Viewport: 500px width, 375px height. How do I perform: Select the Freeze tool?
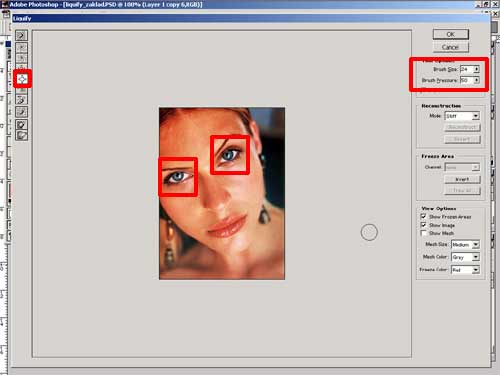21,124
